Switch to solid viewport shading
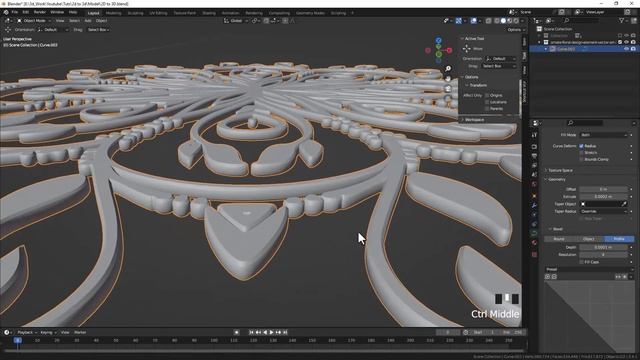Image resolution: width=640 pixels, height=360 pixels. tap(503, 20)
